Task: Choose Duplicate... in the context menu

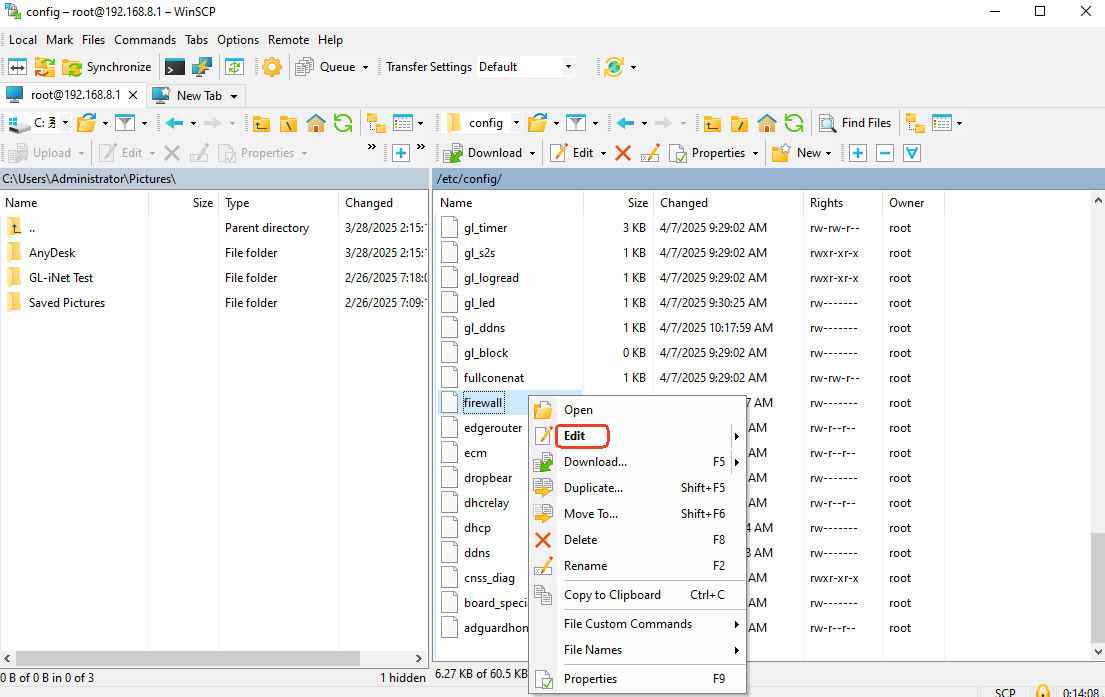Action: 637,488
